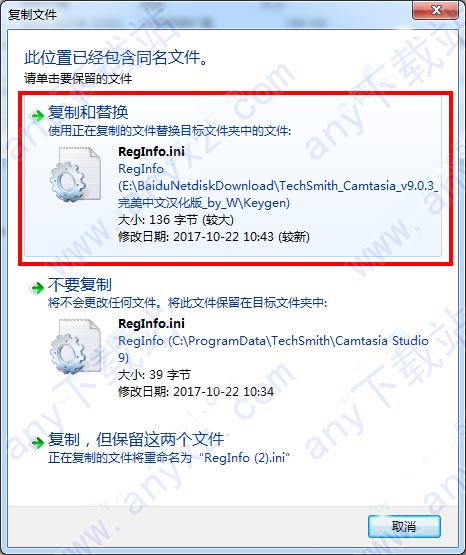Click bold RegInfo.ini filename in don't-copy option

click(x=151, y=324)
